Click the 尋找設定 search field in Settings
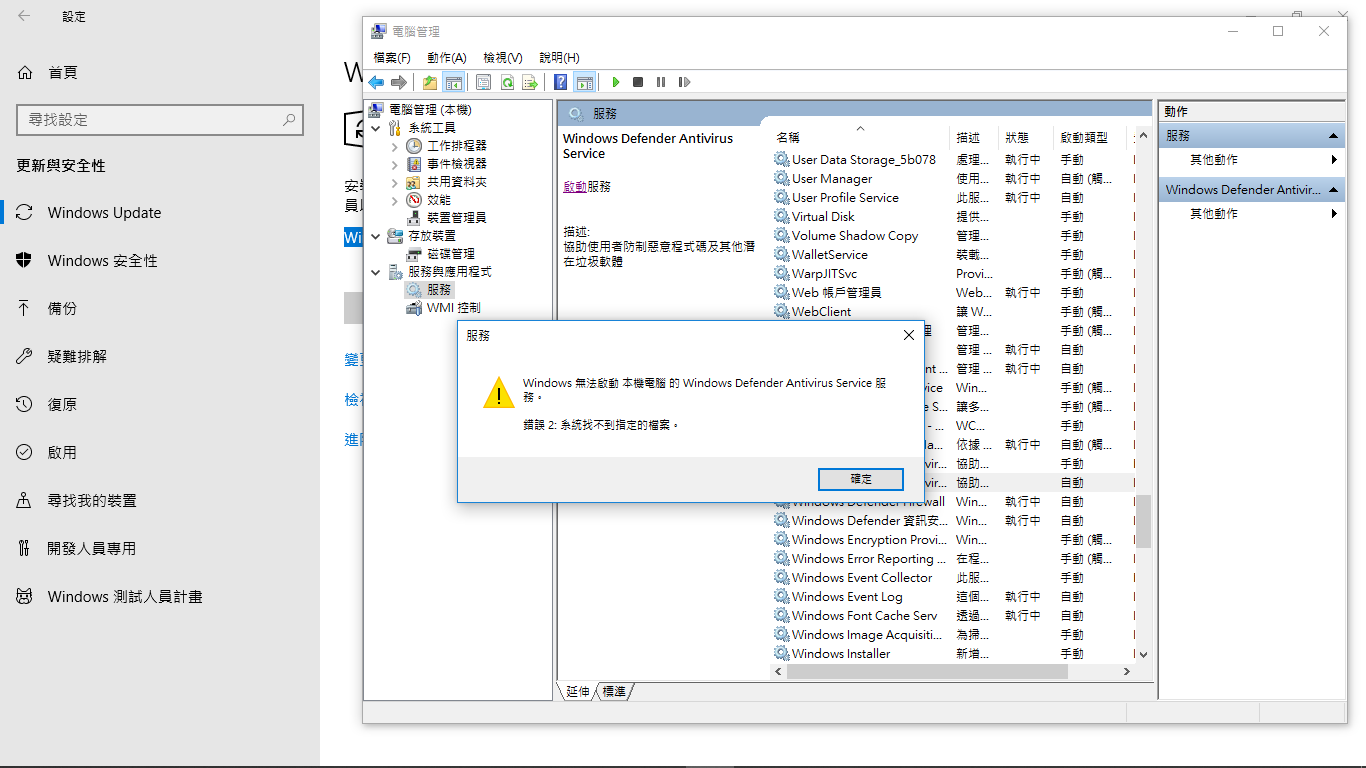Image resolution: width=1366 pixels, height=768 pixels. point(160,119)
